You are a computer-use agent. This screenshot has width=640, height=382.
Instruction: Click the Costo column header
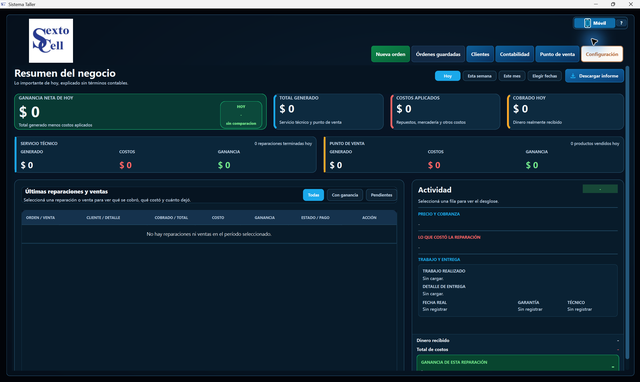click(x=218, y=218)
